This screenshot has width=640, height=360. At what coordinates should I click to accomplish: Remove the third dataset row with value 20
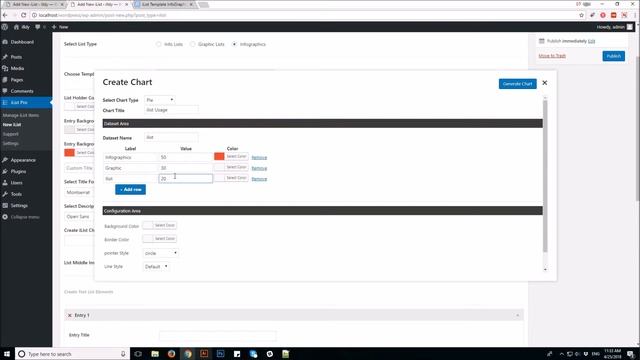[x=259, y=179]
